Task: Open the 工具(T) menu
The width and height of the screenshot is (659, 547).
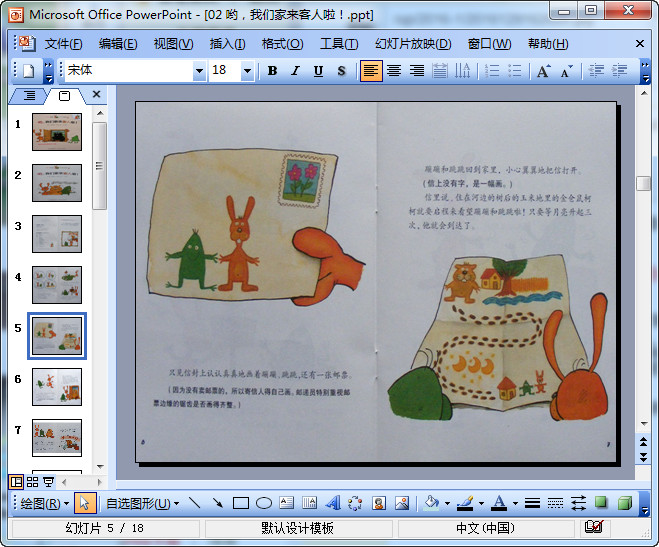Action: click(339, 44)
